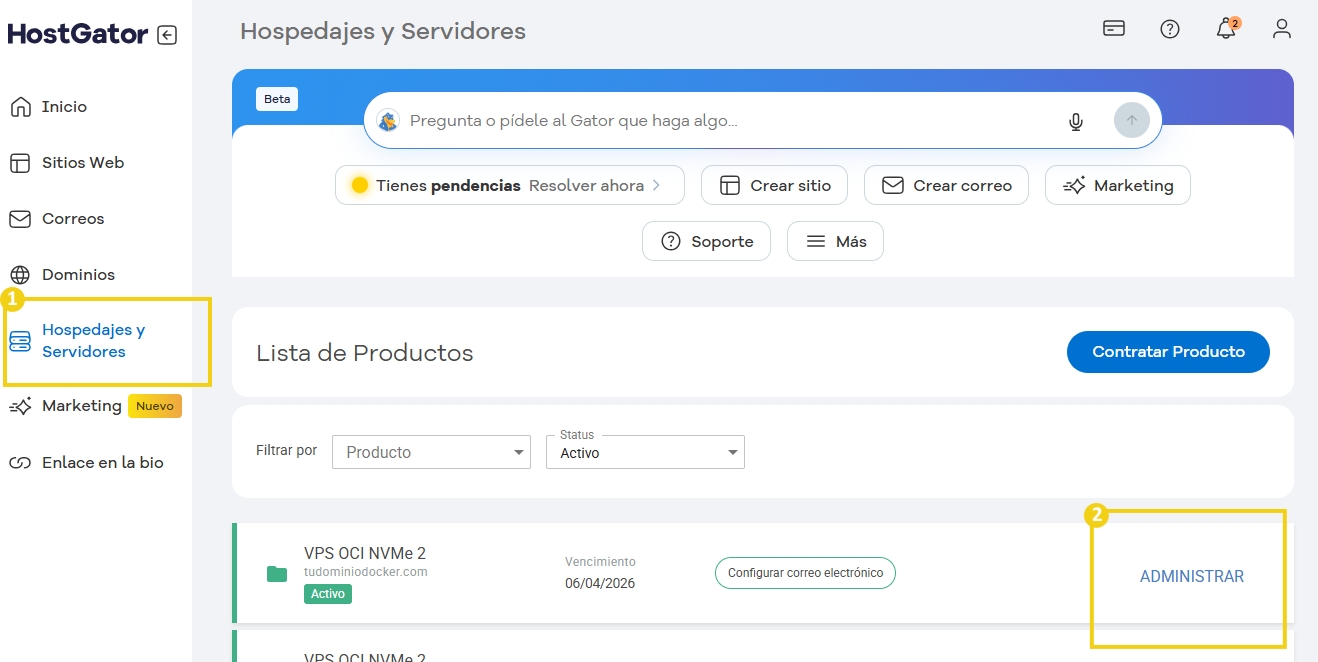Screen dimensions: 1318x662
Task: Open the user account icon
Action: (1281, 29)
